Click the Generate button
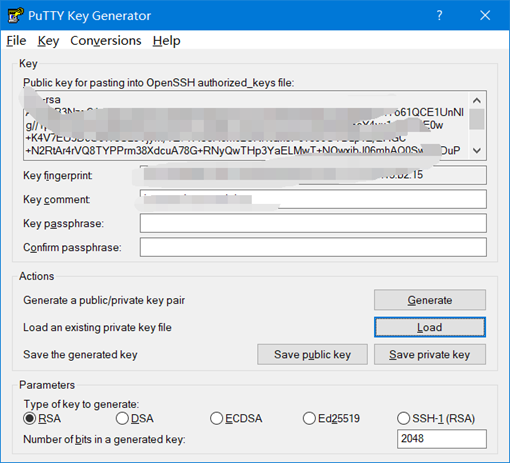 pyautogui.click(x=430, y=300)
